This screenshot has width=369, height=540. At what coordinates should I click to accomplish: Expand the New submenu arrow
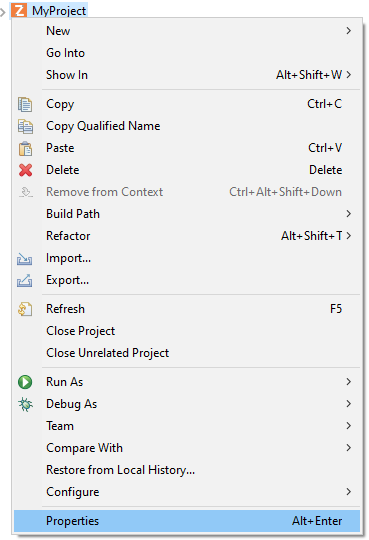point(349,31)
